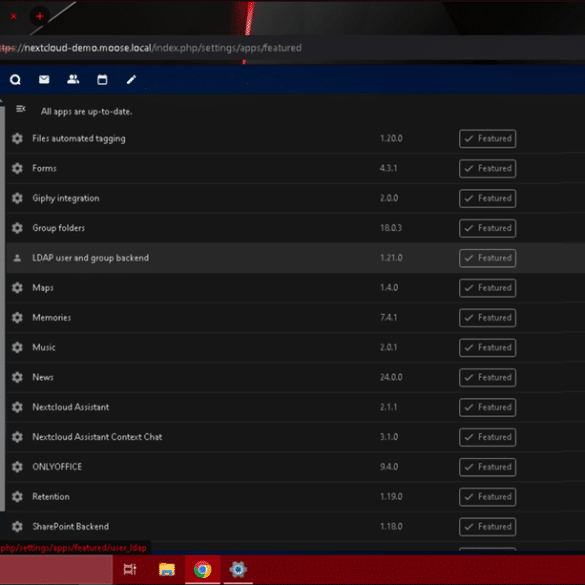Click the Featured badge for Giphy integration
This screenshot has height=585, width=585.
point(487,198)
